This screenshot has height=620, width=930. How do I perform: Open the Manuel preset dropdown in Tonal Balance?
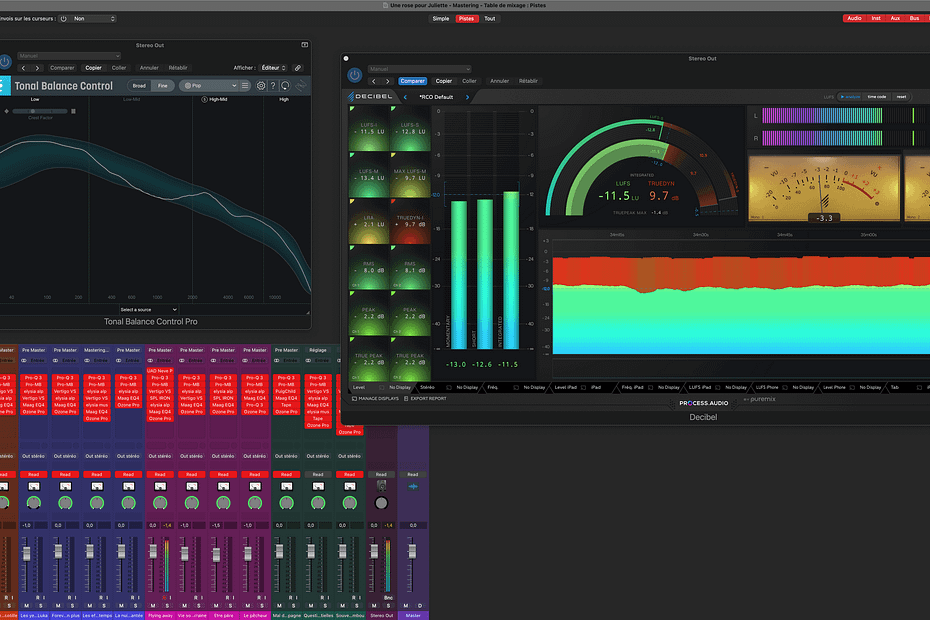click(69, 56)
